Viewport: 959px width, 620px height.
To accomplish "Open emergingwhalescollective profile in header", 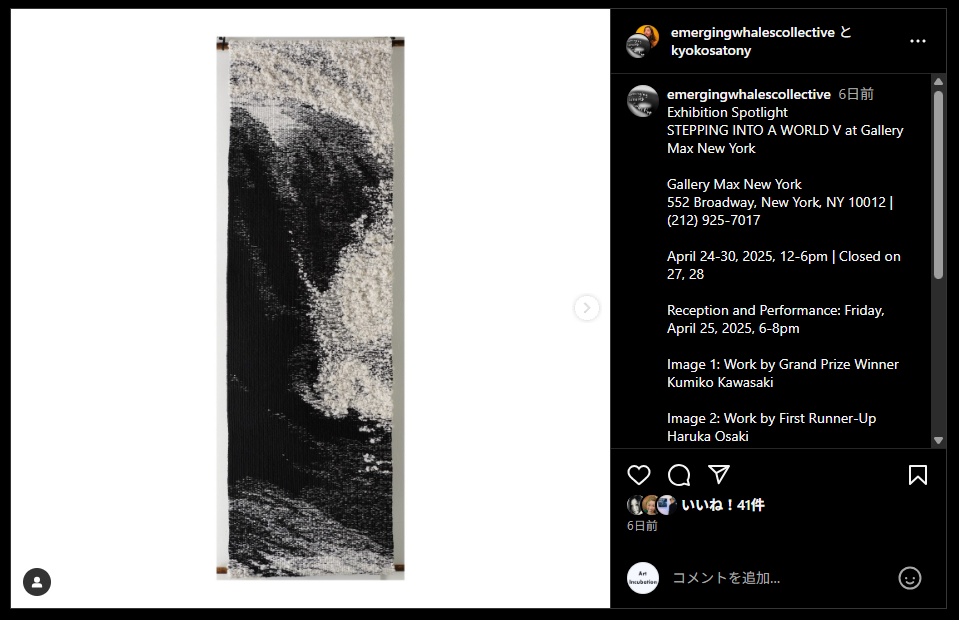I will point(752,32).
